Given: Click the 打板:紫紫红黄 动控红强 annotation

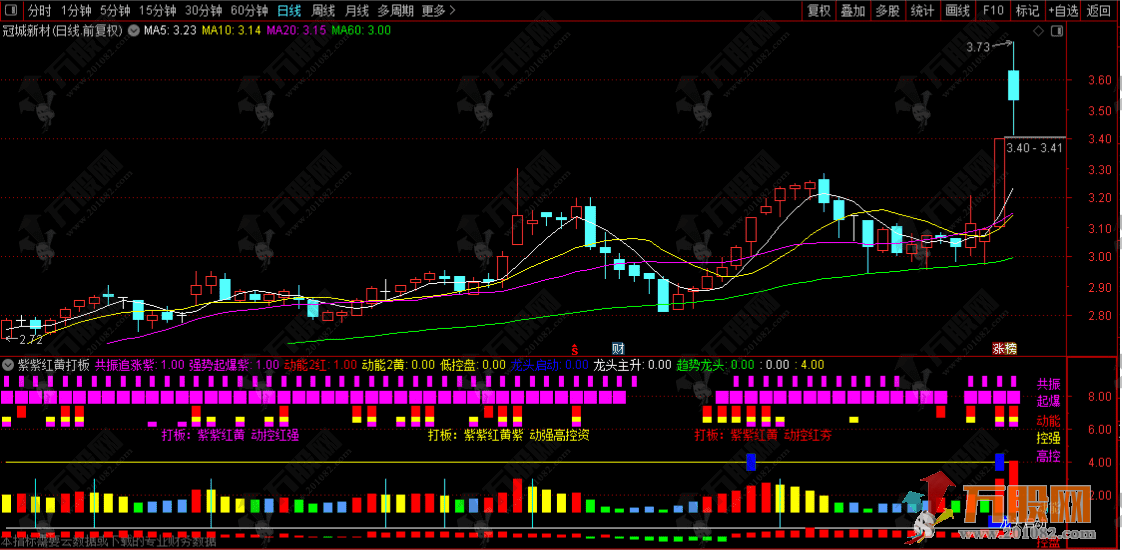Looking at the screenshot, I should click(x=230, y=434).
